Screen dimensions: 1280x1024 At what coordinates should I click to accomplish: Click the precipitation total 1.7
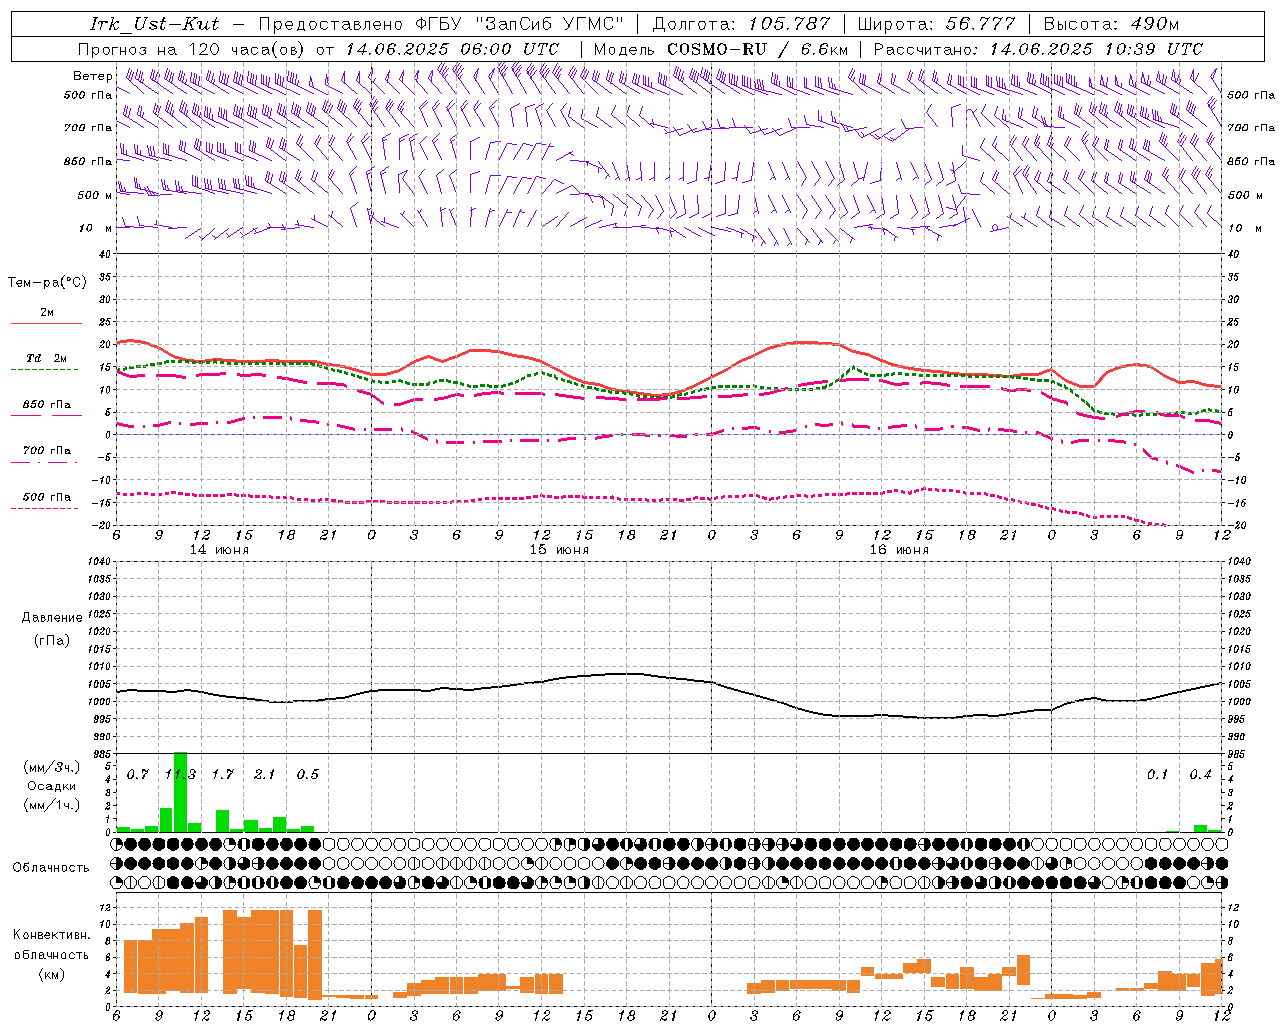click(x=223, y=774)
